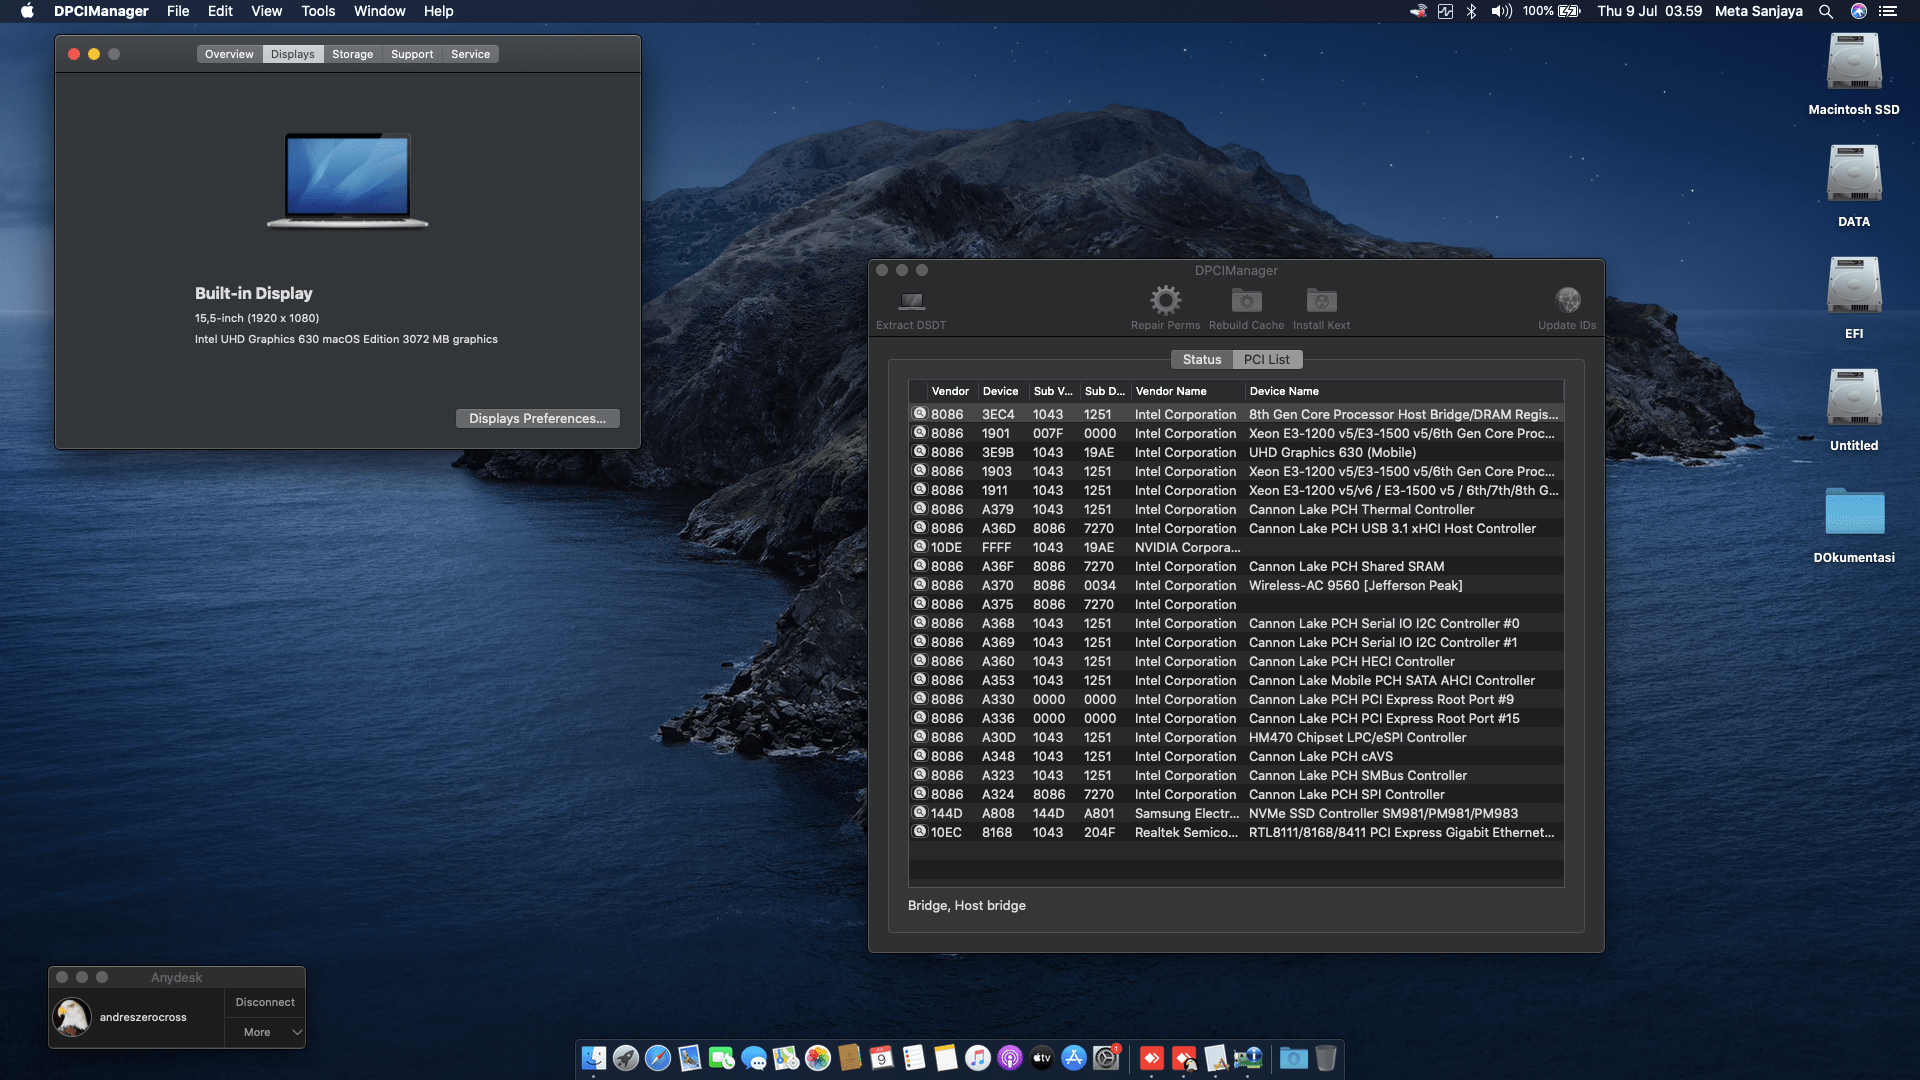Open Music app in dock
This screenshot has height=1080, width=1920.
(978, 1058)
